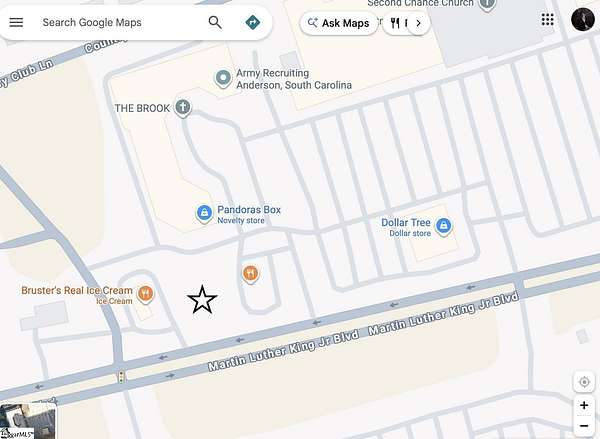Screen dimensions: 600x439
Task: Select the Pandoras Box store pin
Action: pyautogui.click(x=204, y=213)
